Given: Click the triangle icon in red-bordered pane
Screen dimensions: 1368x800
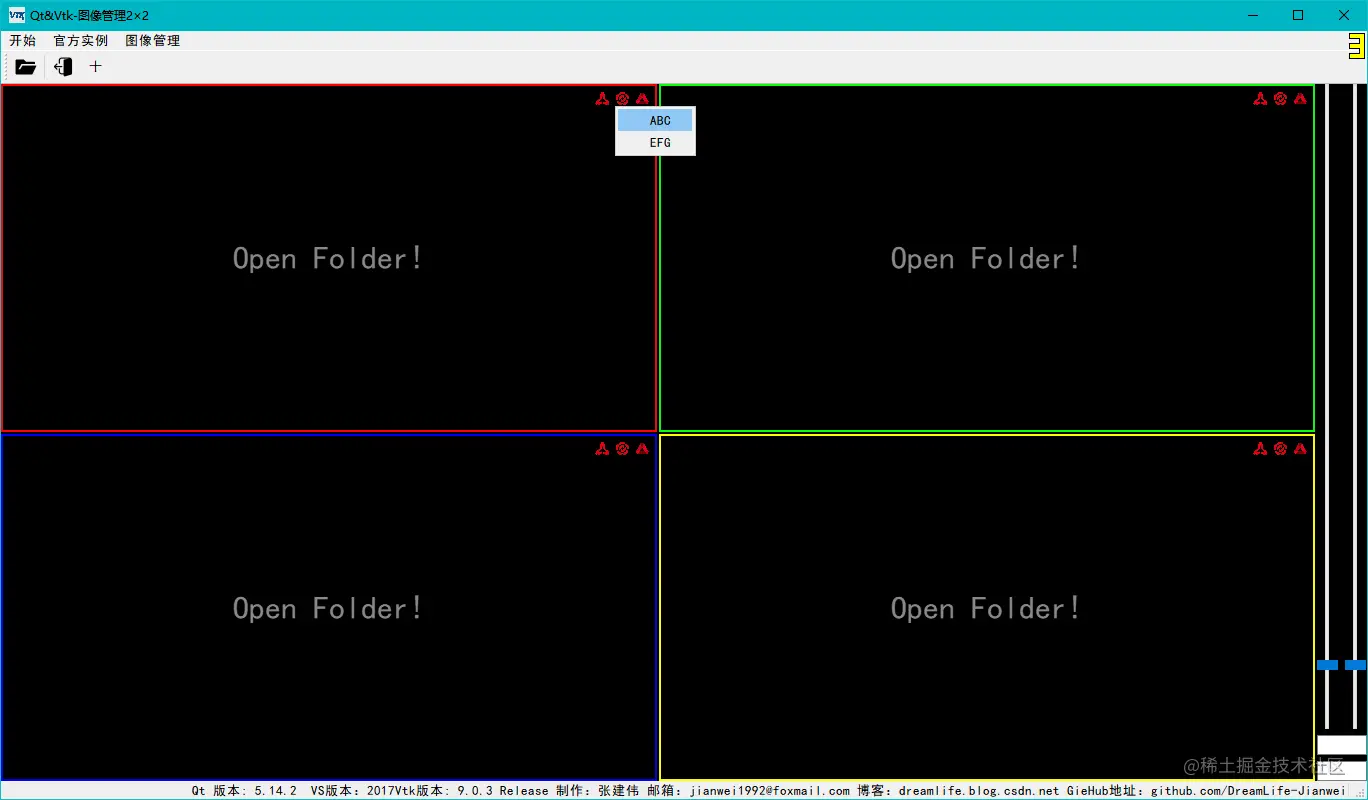Looking at the screenshot, I should [642, 98].
